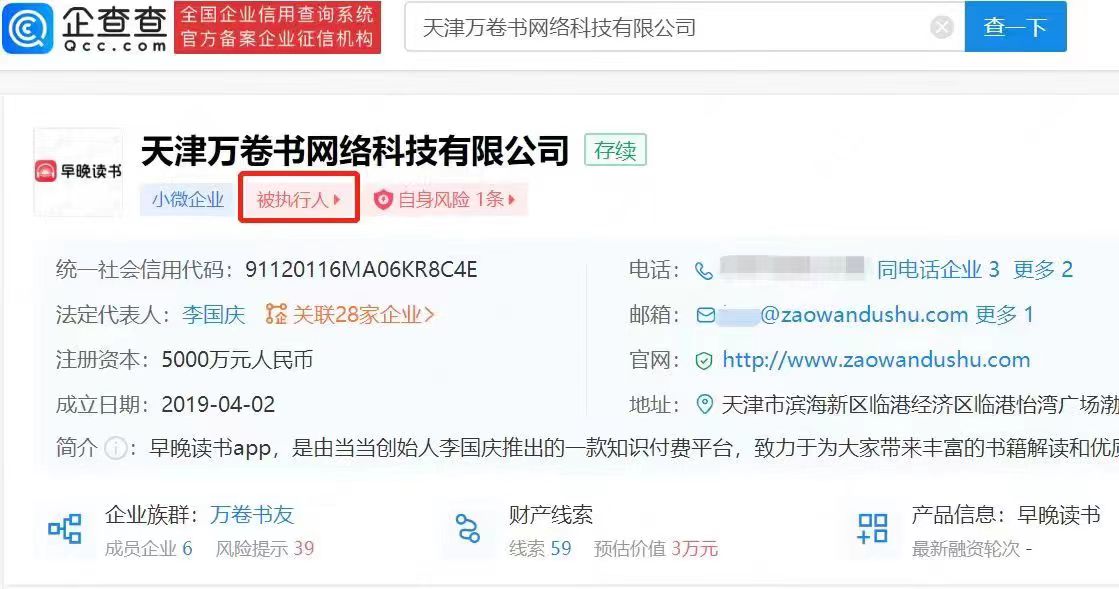Click the phone icon next to 电话
Screen dimensions: 1119x589
click(704, 271)
